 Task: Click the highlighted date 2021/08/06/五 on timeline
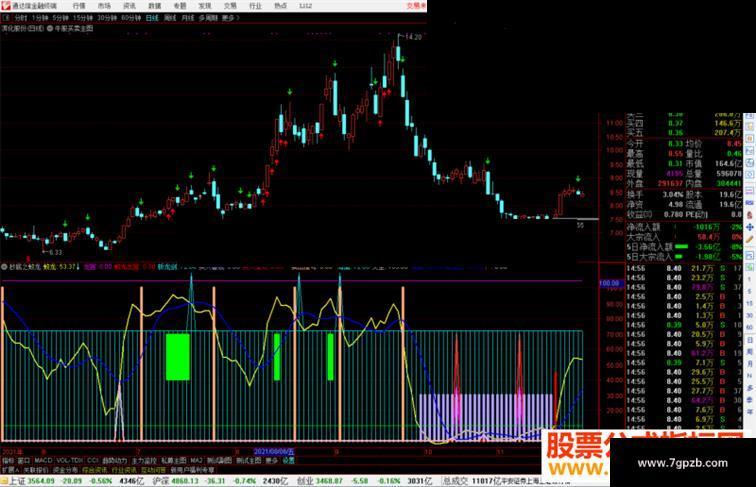(274, 452)
